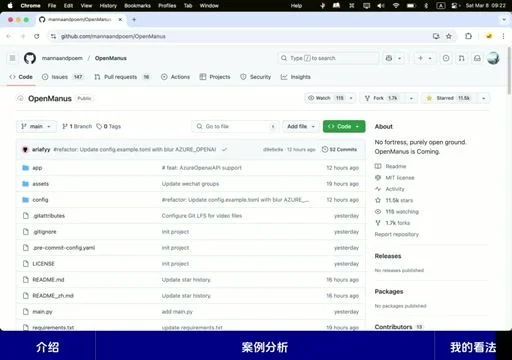
Task: Open the assets folder
Action: pos(40,184)
